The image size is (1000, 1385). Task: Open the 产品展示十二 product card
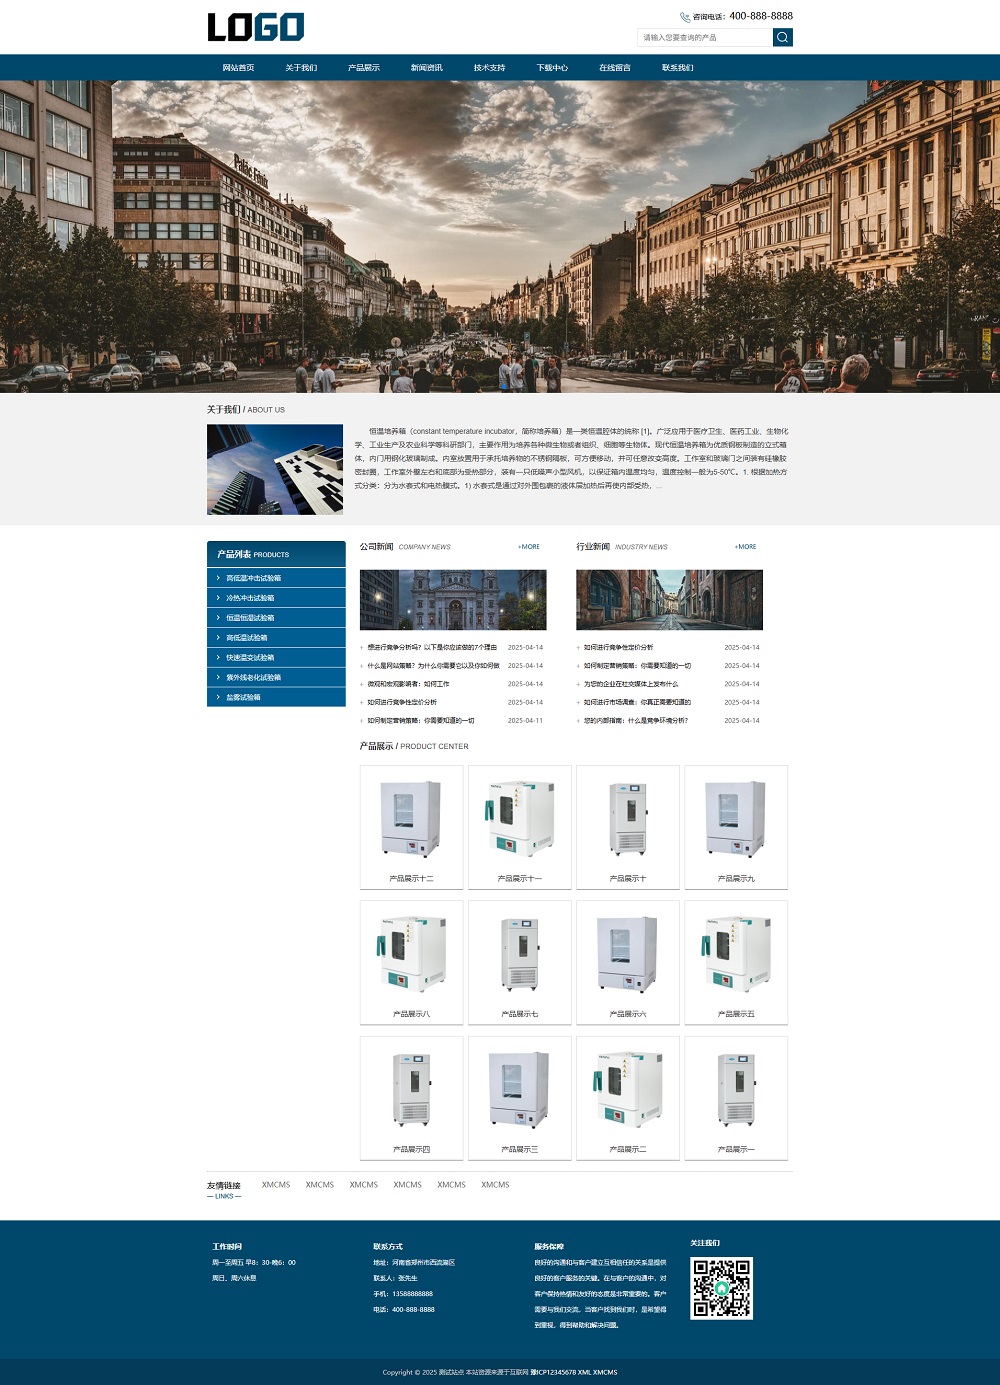point(411,827)
